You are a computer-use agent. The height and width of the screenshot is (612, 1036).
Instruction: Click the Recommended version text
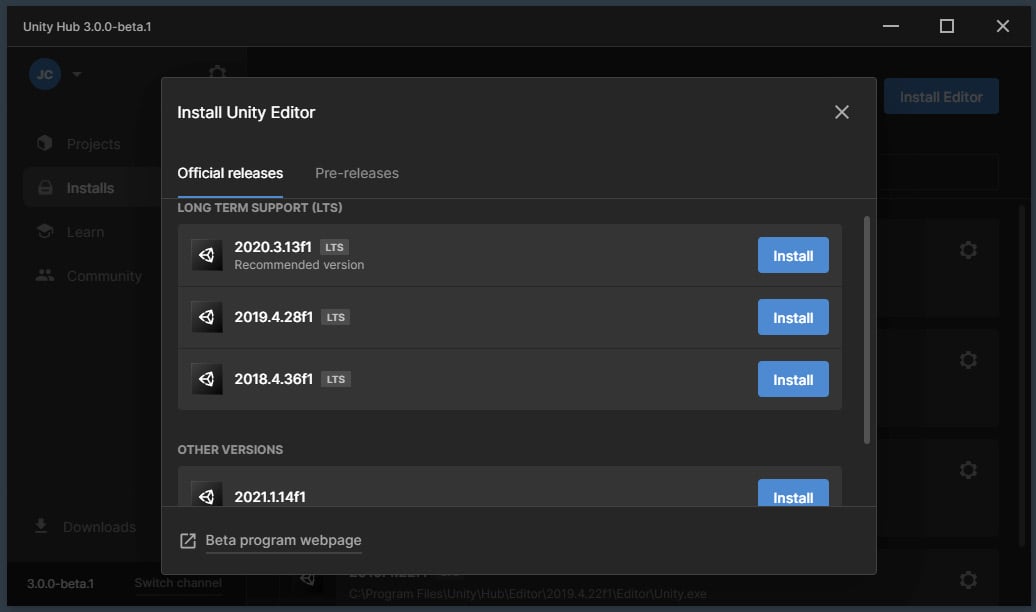[299, 265]
